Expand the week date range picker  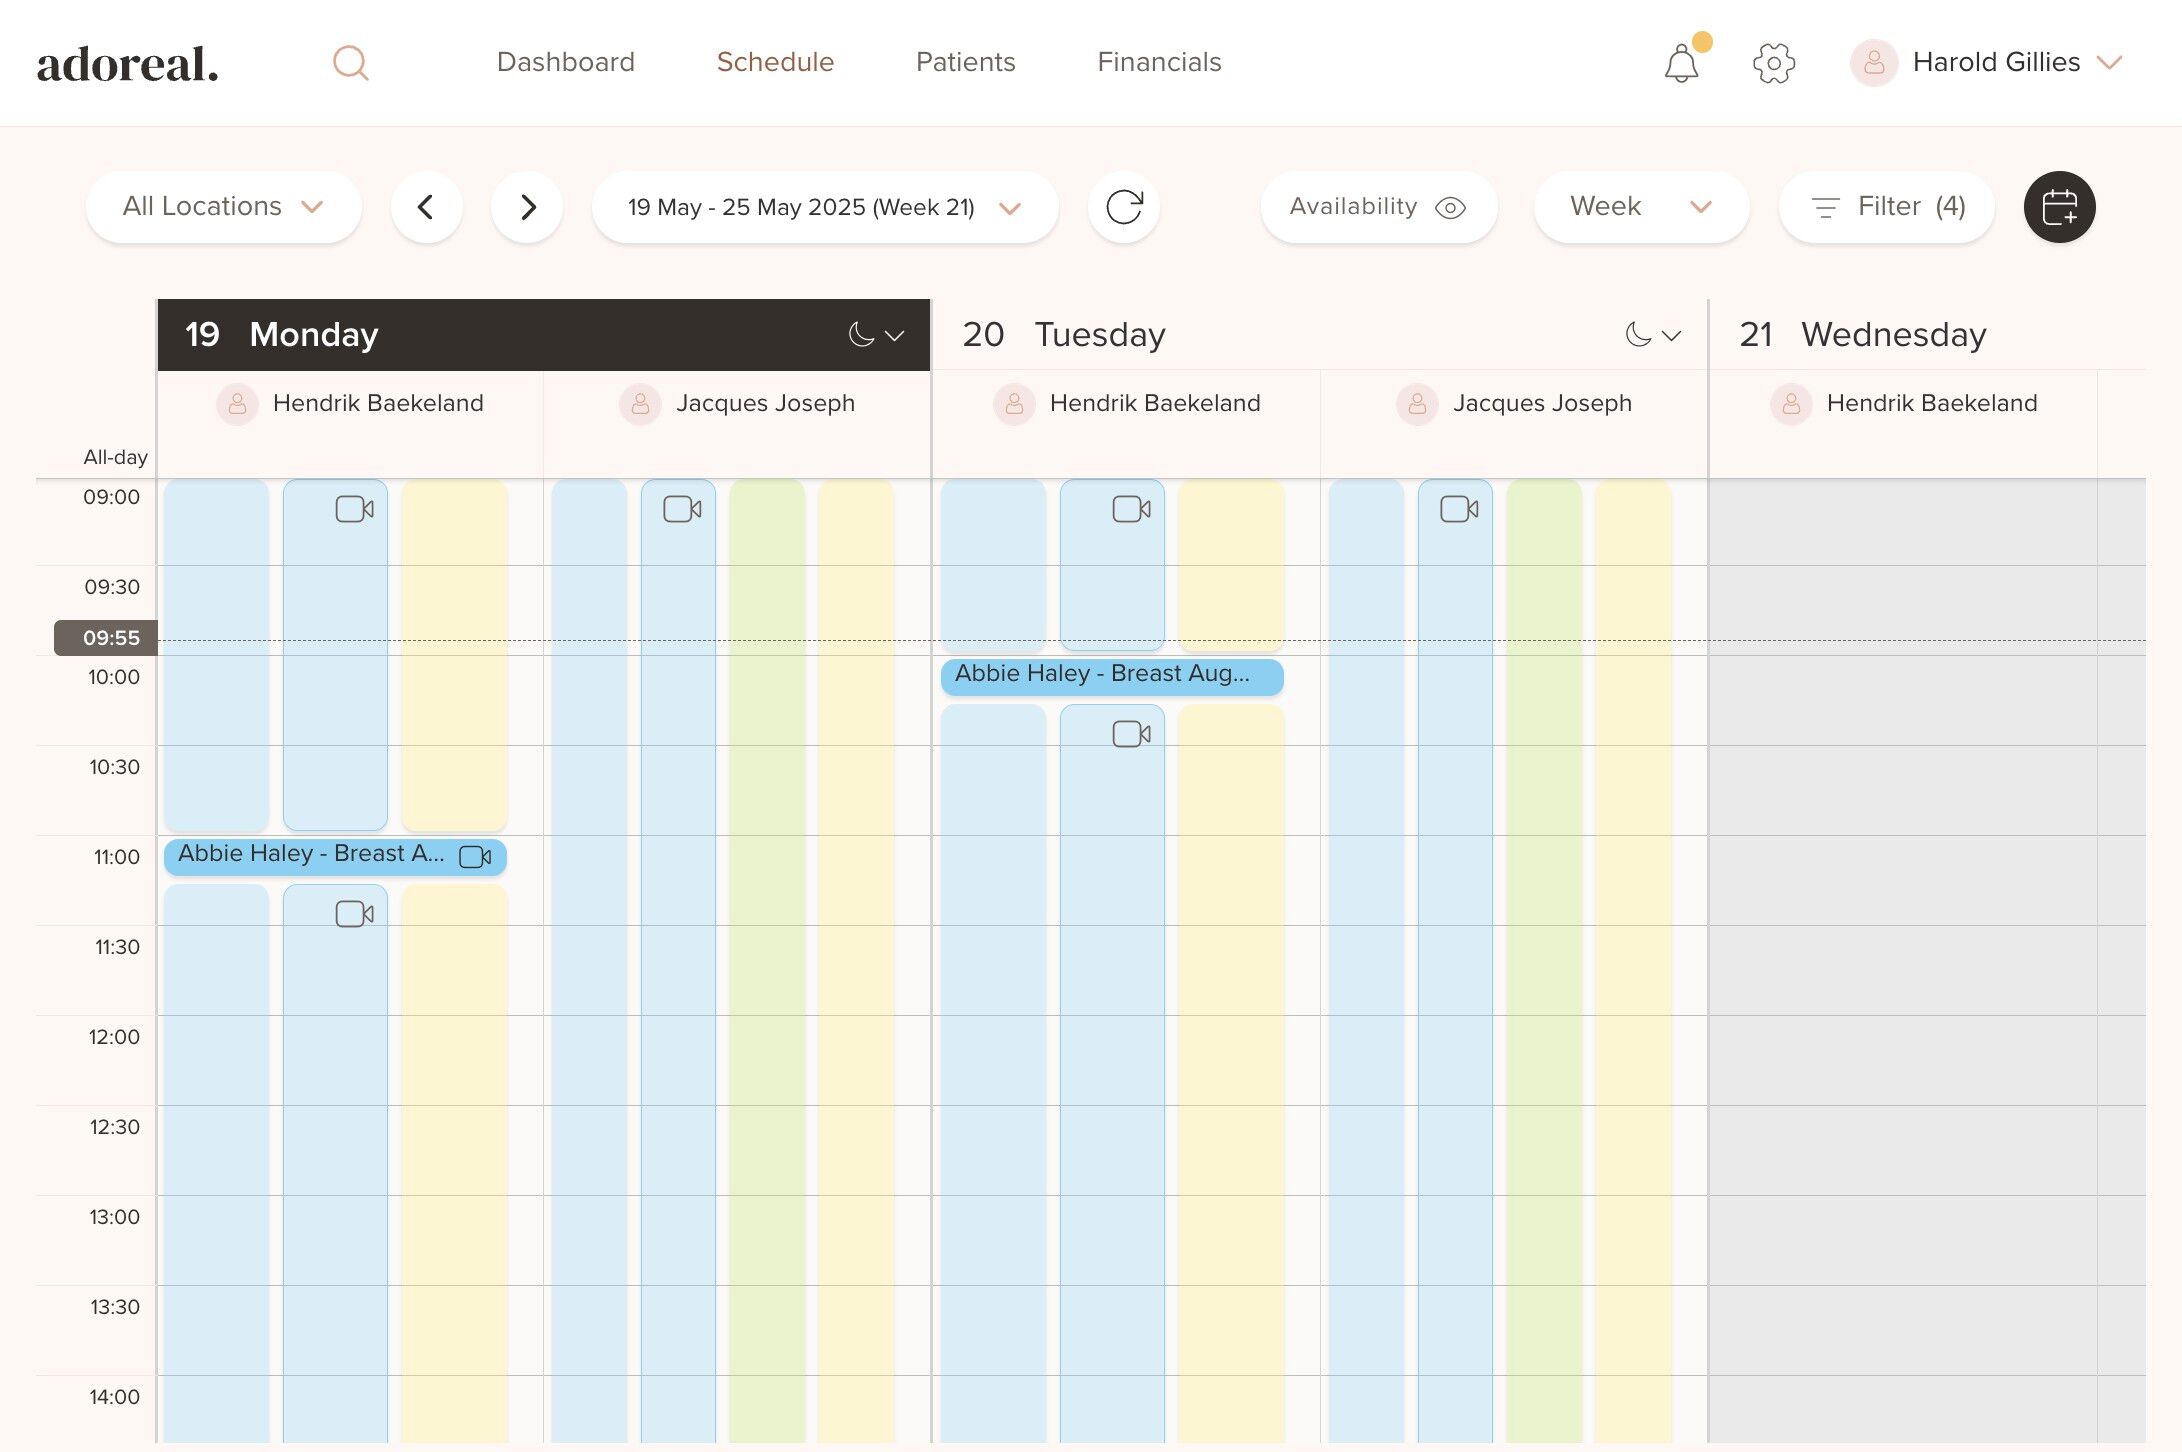click(x=824, y=207)
